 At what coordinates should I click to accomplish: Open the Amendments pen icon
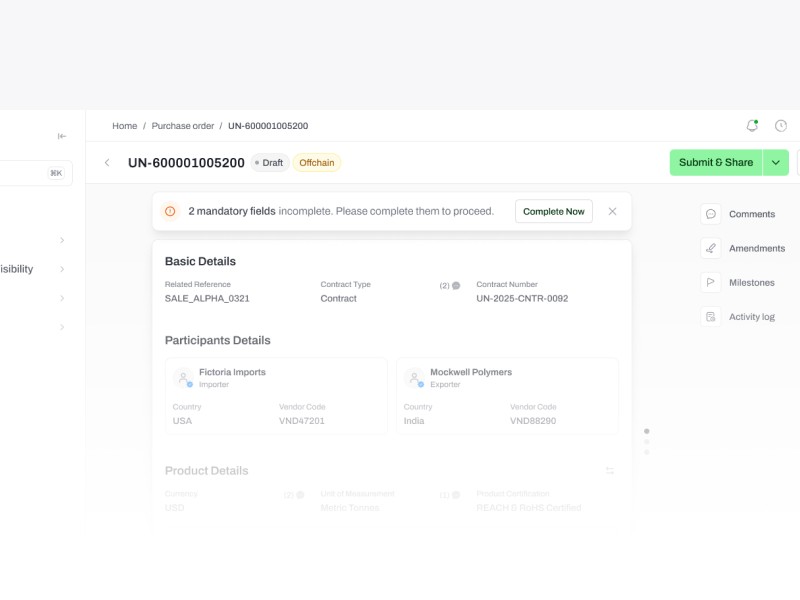tap(711, 248)
